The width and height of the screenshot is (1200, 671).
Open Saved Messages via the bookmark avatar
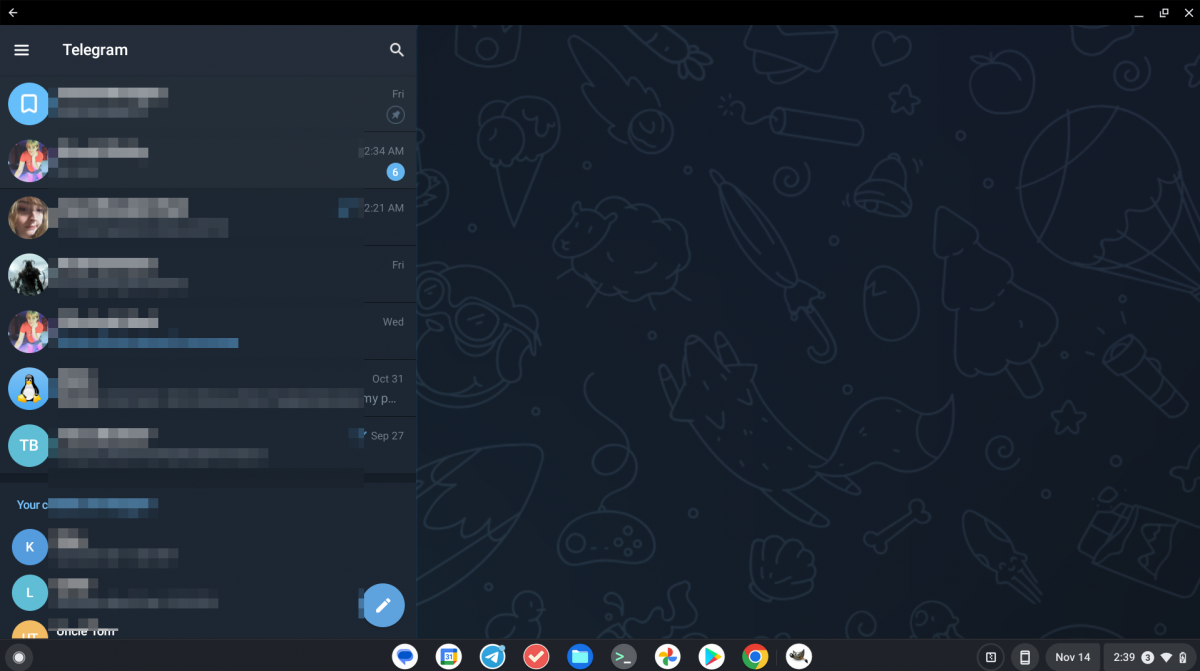coord(29,104)
